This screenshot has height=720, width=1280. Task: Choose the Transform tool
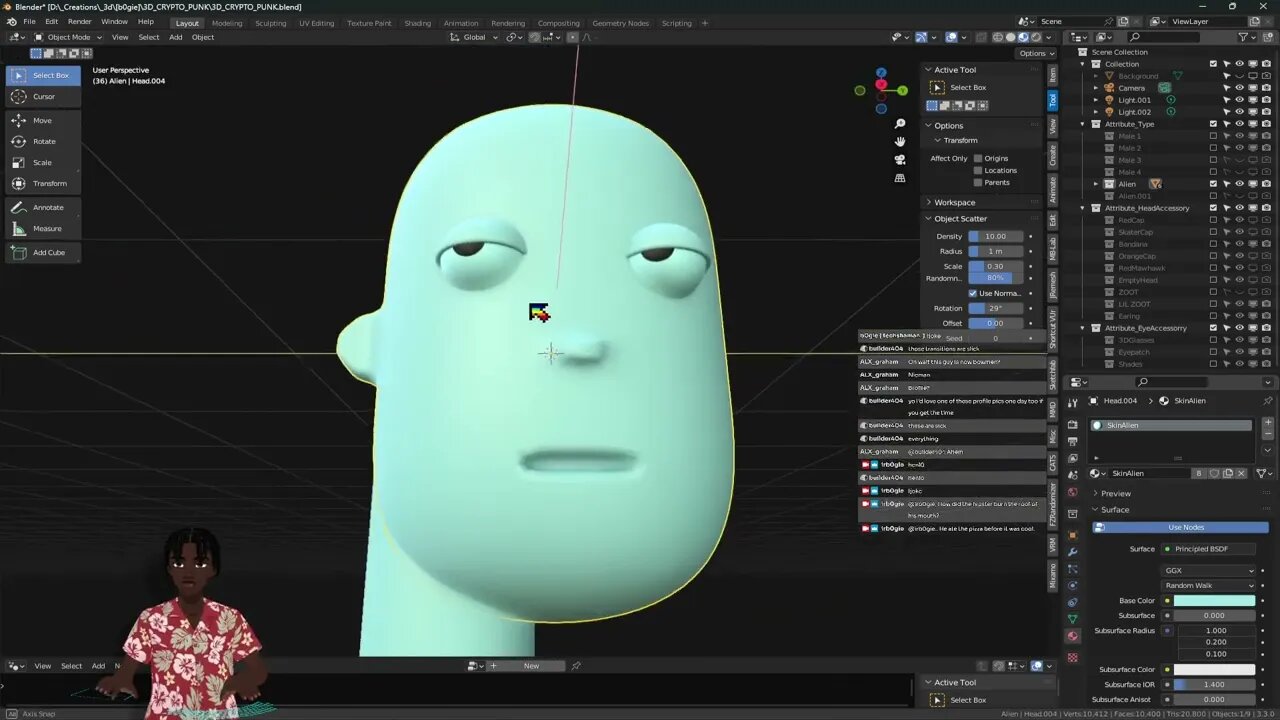(43, 183)
